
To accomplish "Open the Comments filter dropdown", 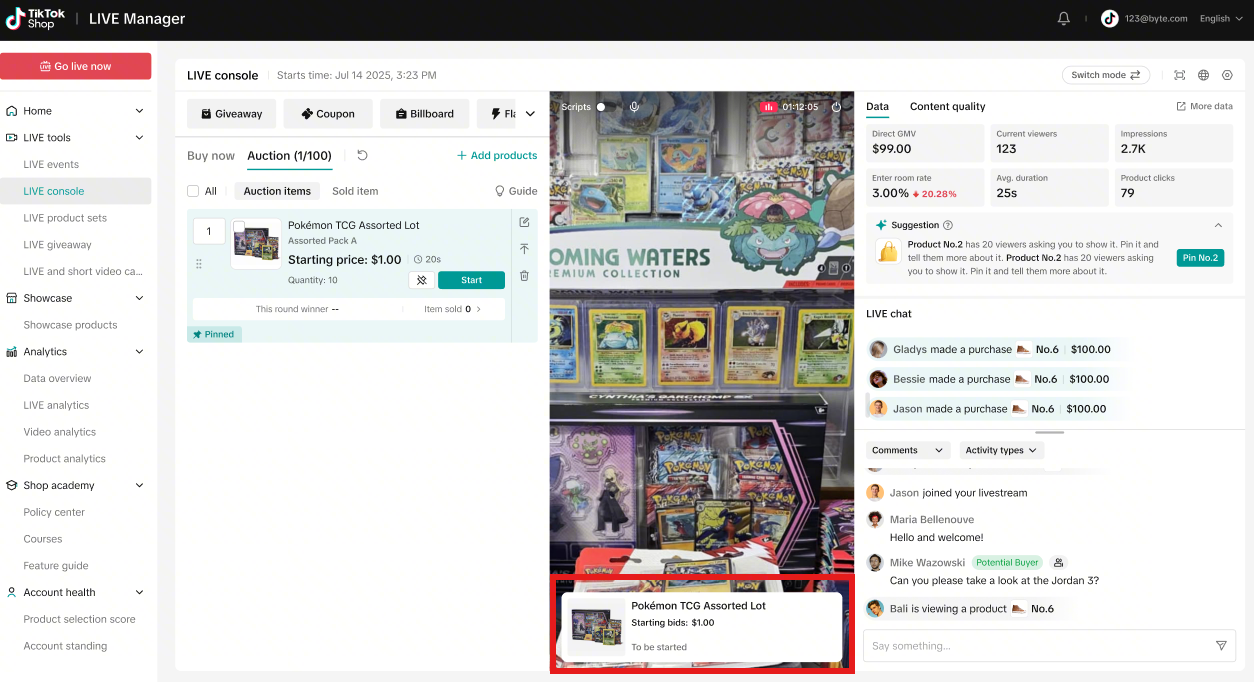I will pyautogui.click(x=907, y=450).
